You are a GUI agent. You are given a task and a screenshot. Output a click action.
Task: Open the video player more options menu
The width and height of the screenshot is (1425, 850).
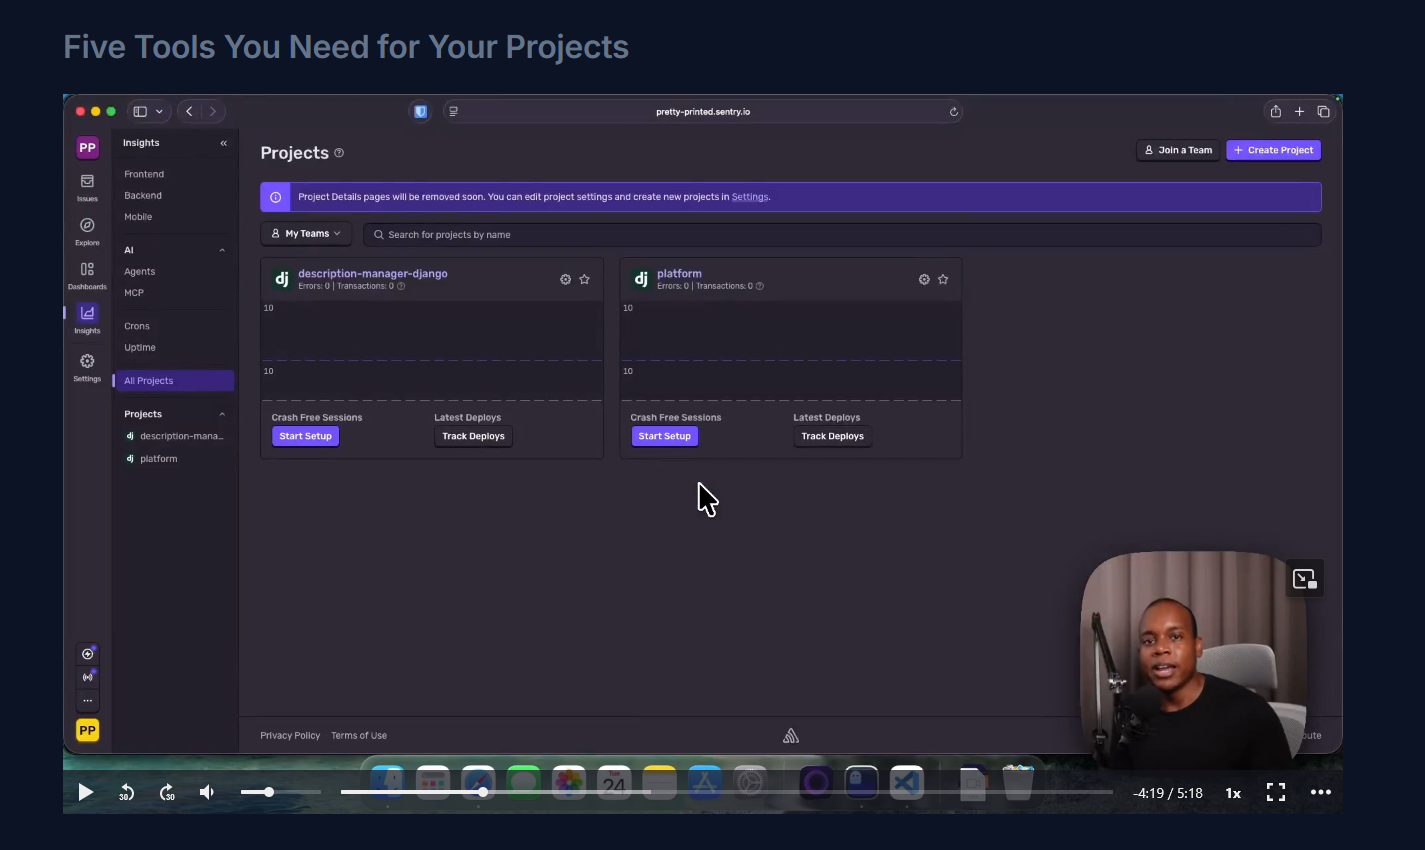(x=1321, y=792)
